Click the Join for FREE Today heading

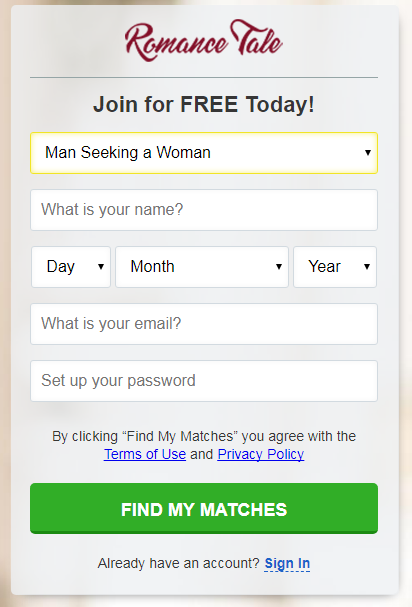pos(204,105)
